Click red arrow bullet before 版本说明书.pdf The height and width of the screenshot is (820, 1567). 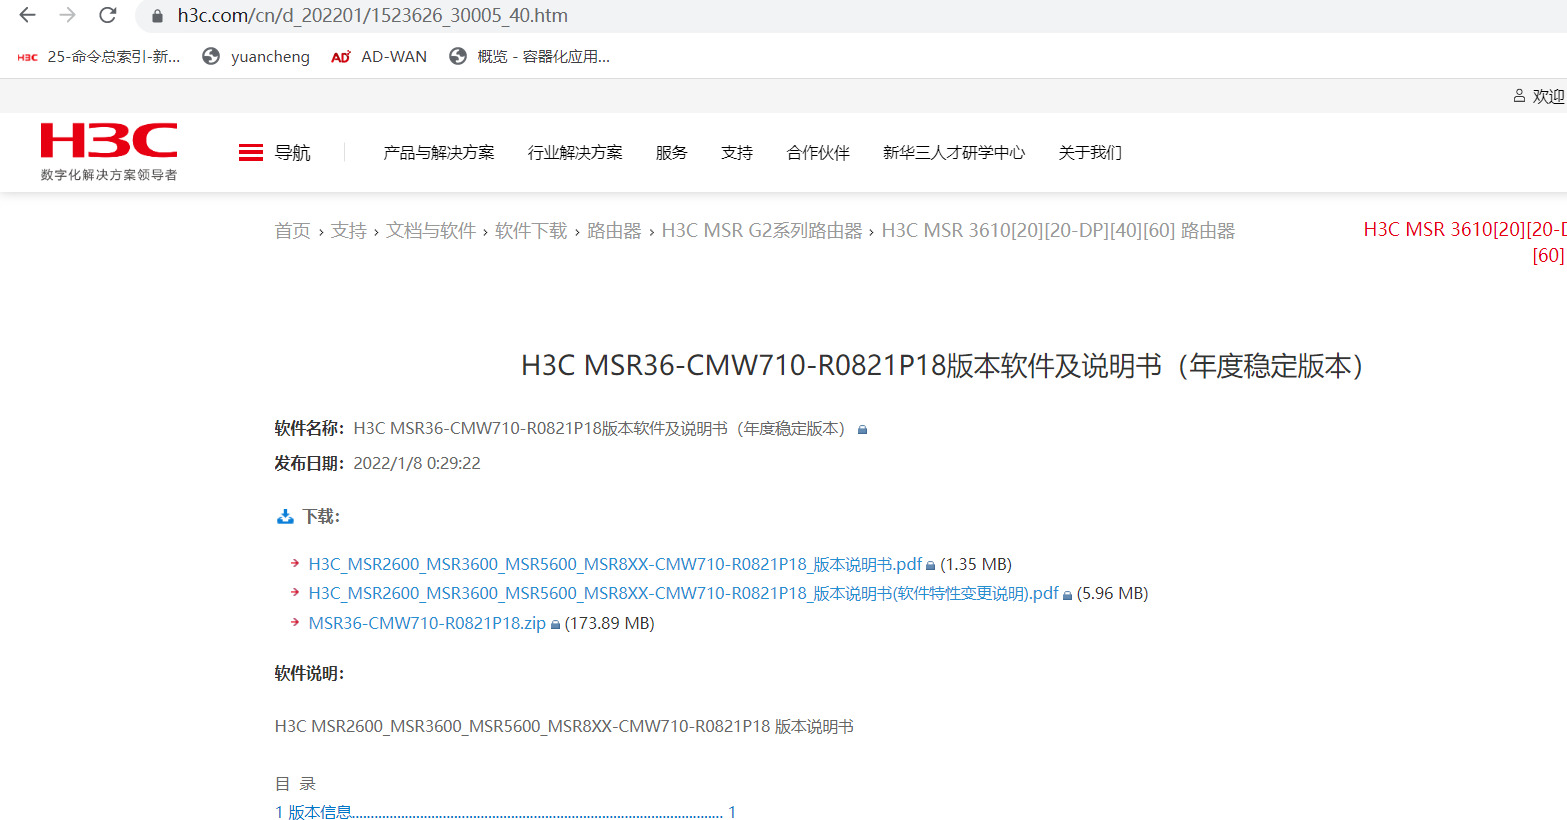(x=295, y=563)
